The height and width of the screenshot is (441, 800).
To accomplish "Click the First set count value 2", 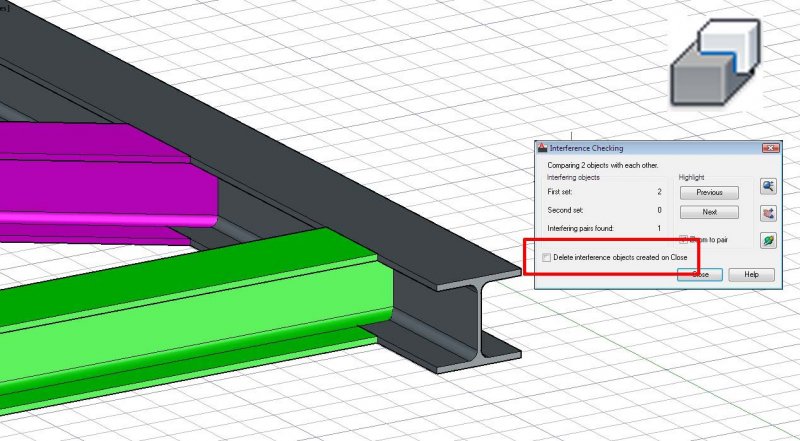I will pyautogui.click(x=660, y=192).
